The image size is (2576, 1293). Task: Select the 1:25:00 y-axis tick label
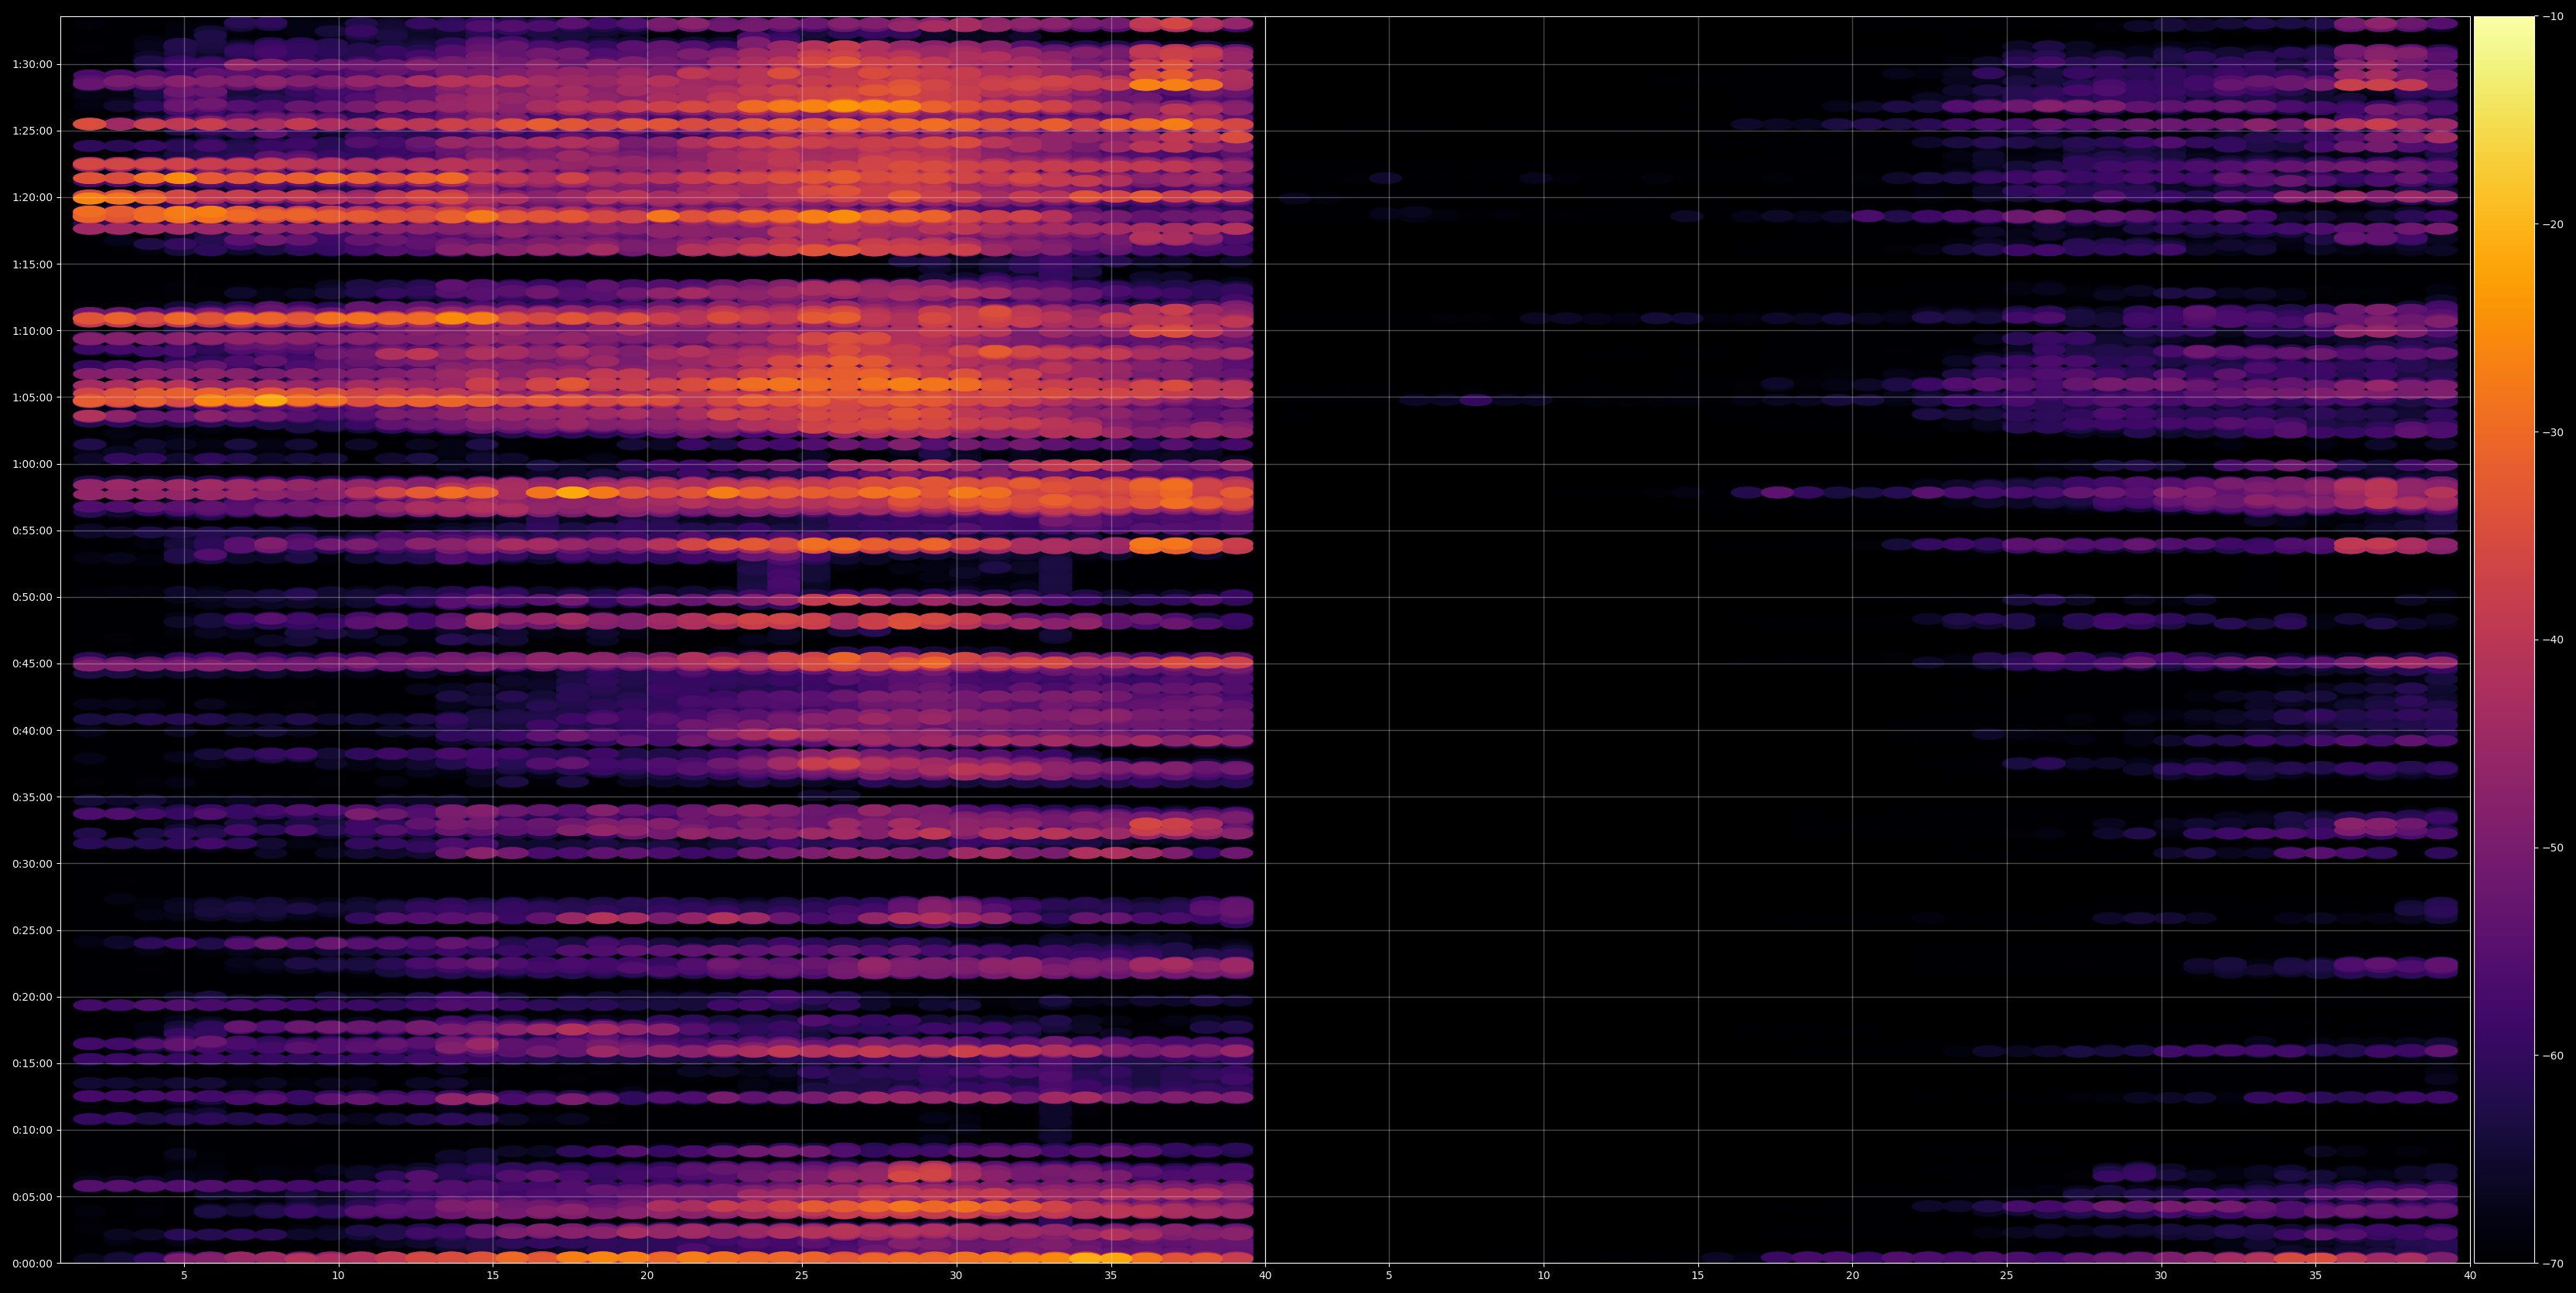coord(32,131)
